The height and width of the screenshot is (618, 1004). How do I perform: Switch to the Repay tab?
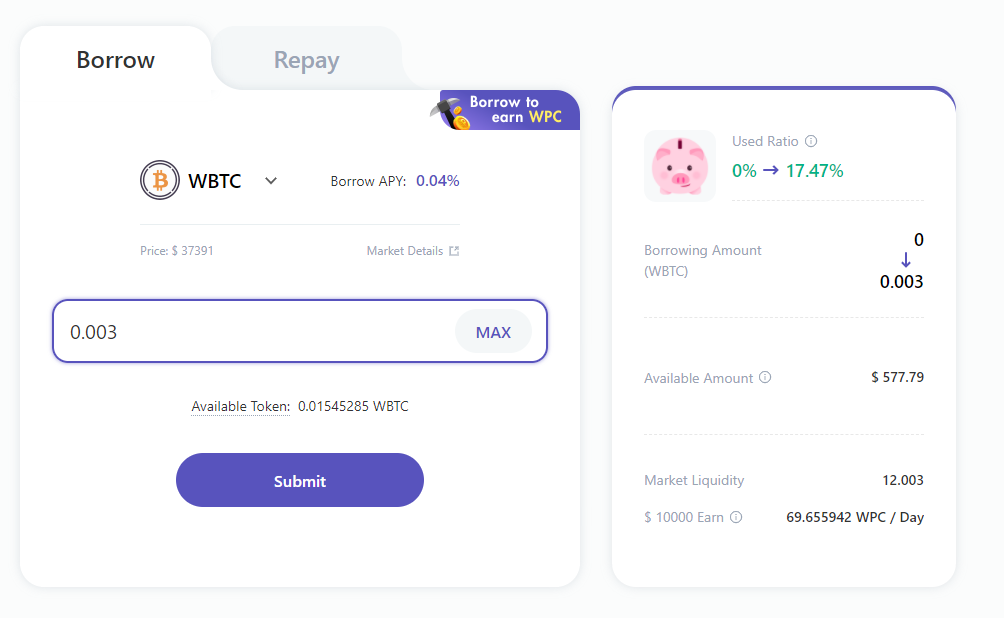click(307, 60)
